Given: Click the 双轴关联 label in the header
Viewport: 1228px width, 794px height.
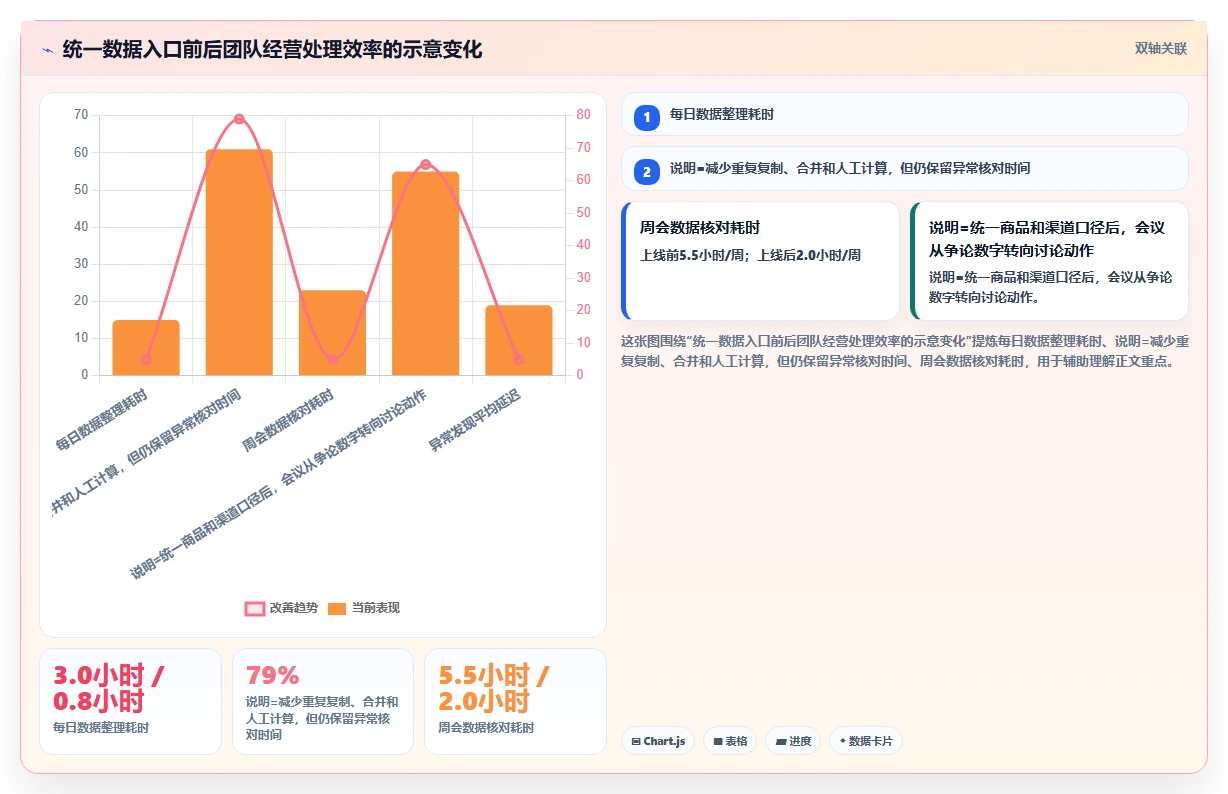Looking at the screenshot, I should (1160, 49).
